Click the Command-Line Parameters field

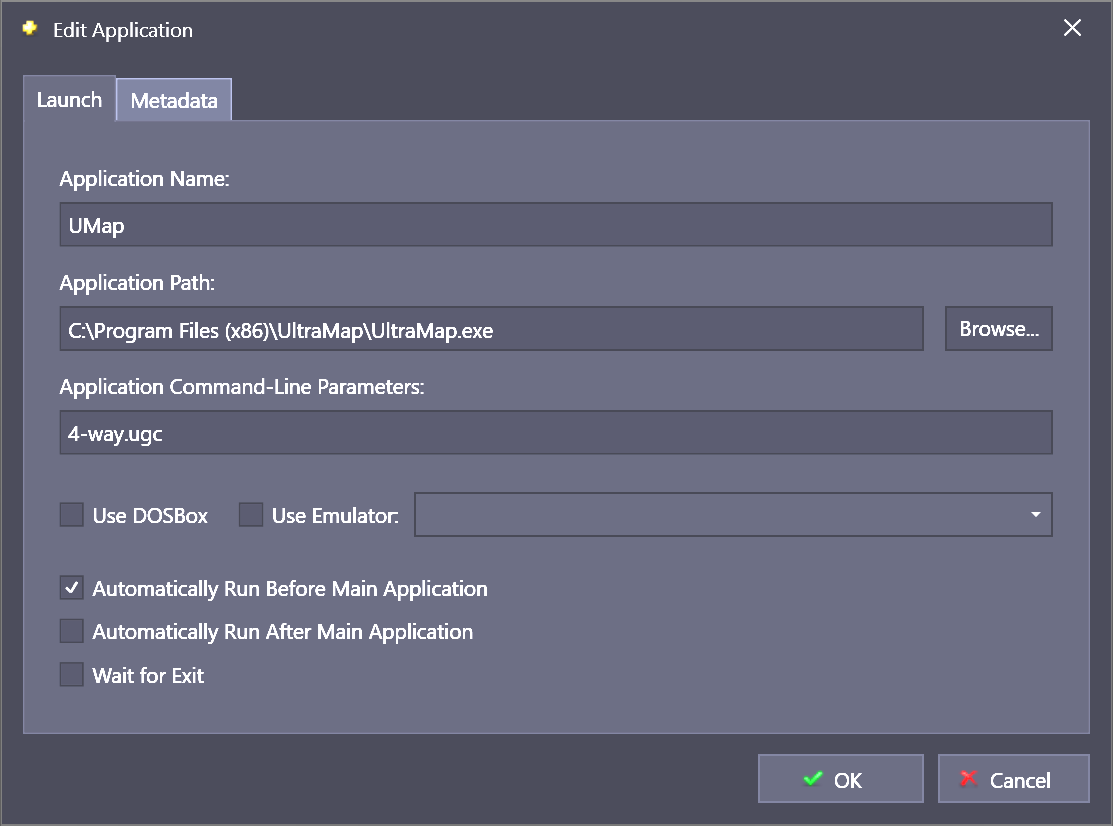[556, 433]
